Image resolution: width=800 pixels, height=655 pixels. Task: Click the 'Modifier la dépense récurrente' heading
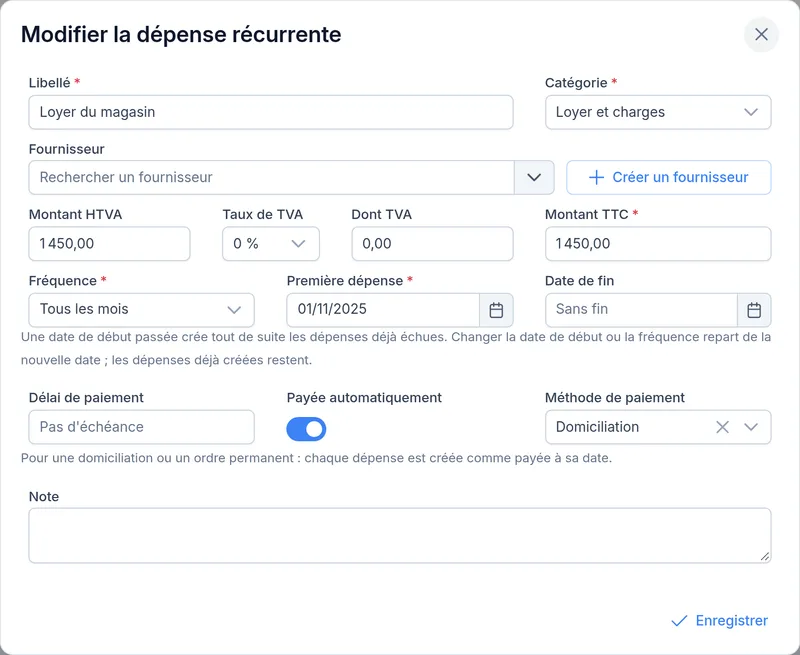point(181,35)
